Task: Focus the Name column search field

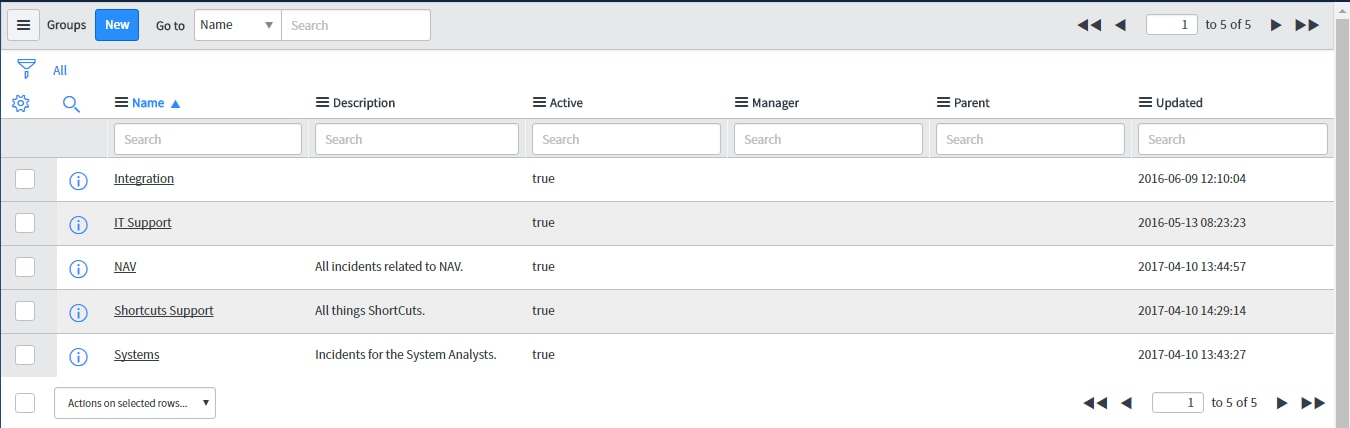Action: [208, 139]
